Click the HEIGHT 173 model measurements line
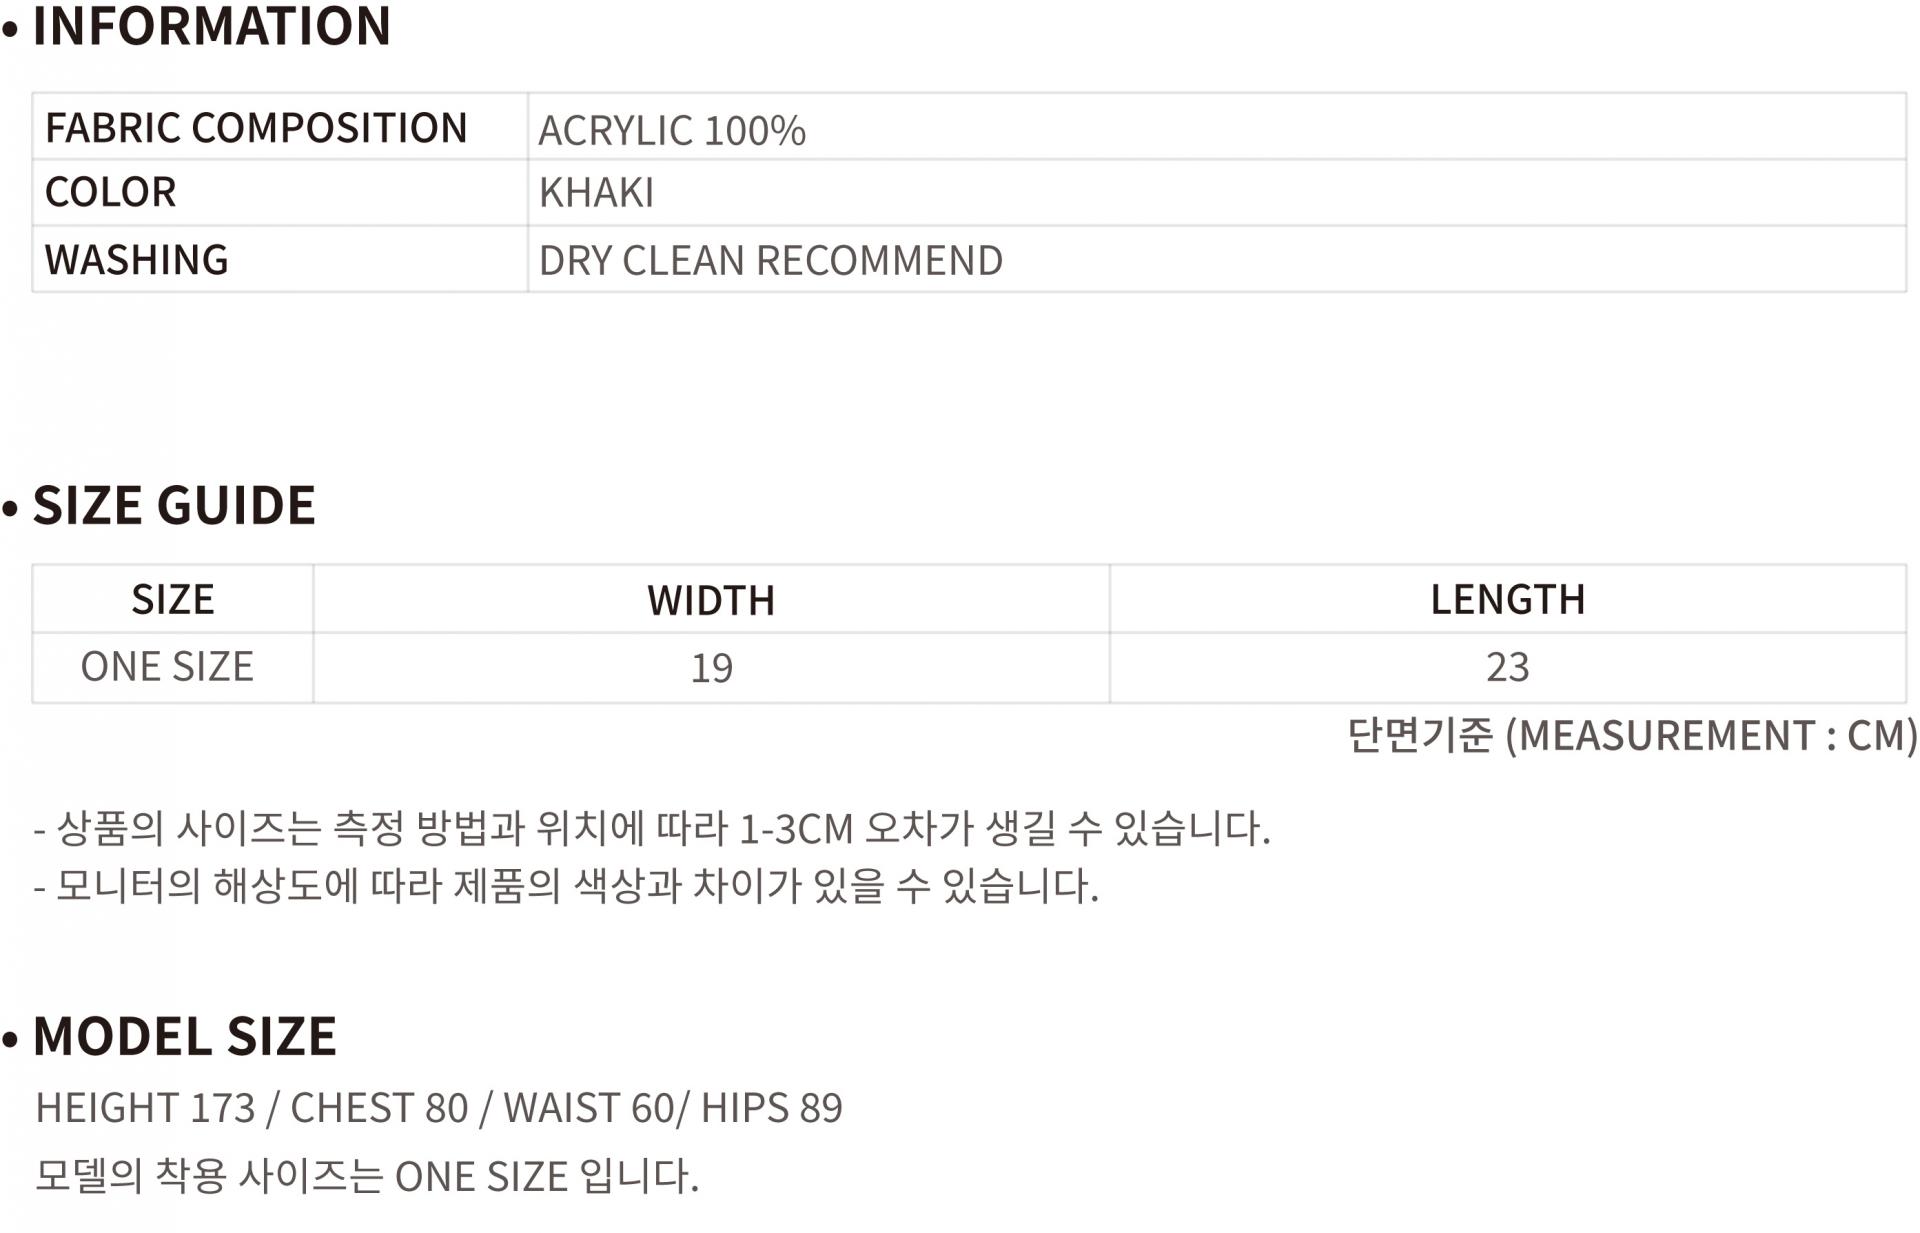Screen dimensions: 1920x1233 click(439, 1108)
